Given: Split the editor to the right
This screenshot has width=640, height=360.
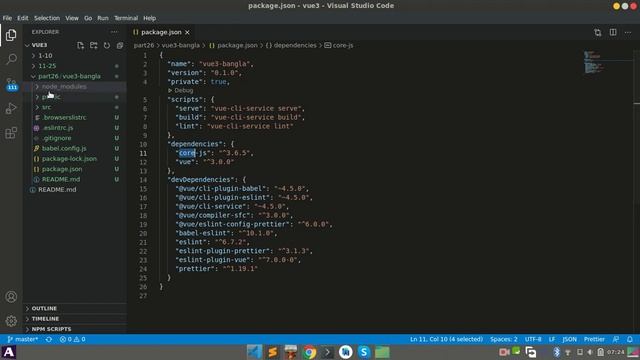Looking at the screenshot, I should (613, 32).
